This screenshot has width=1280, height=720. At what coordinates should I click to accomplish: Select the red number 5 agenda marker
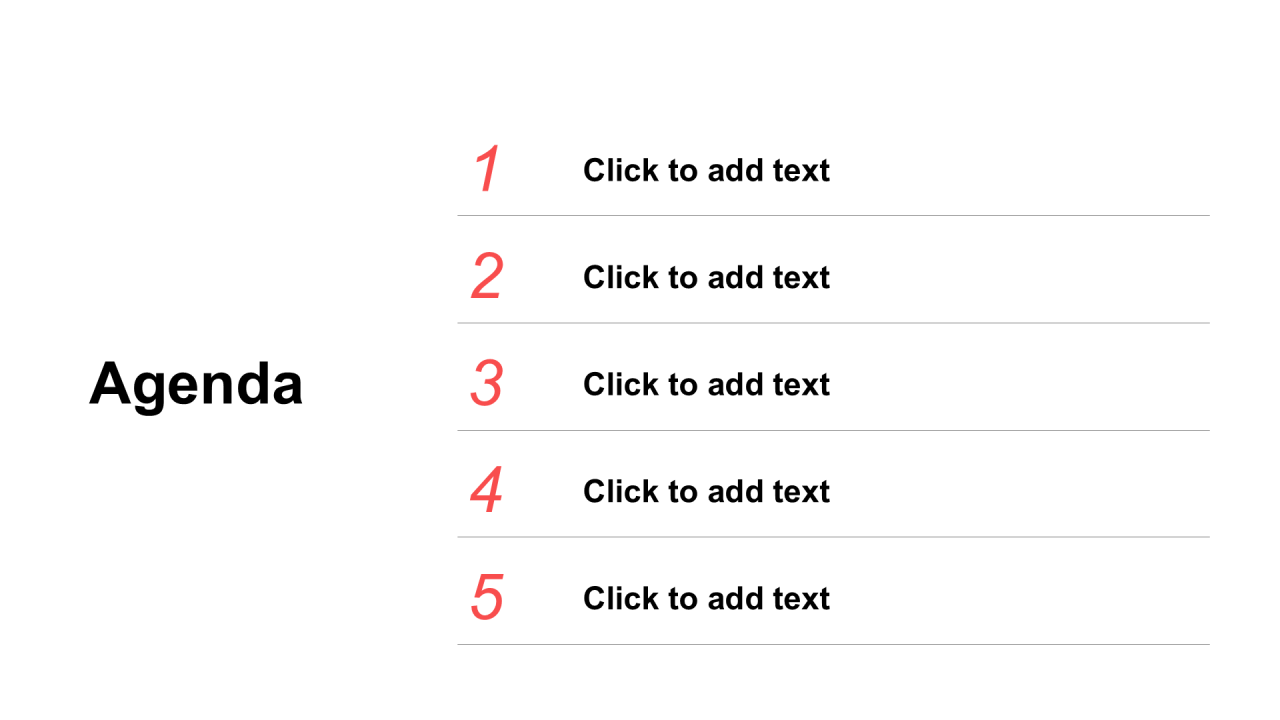487,598
